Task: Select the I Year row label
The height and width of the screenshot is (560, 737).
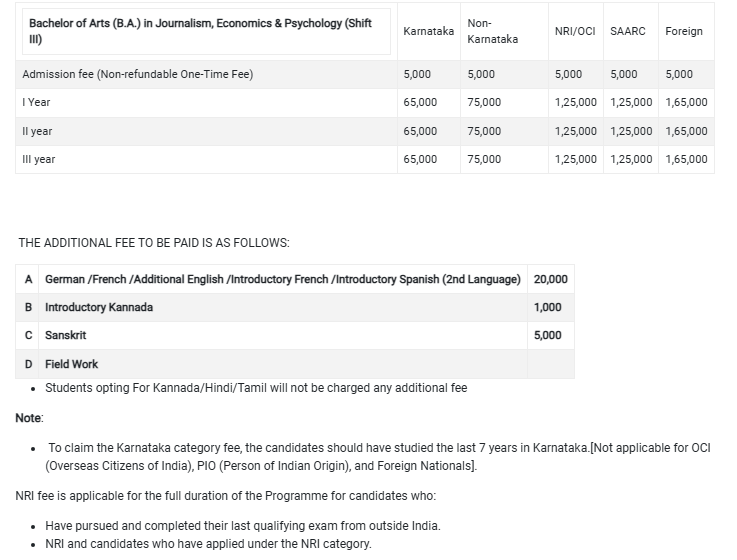Action: pos(36,102)
